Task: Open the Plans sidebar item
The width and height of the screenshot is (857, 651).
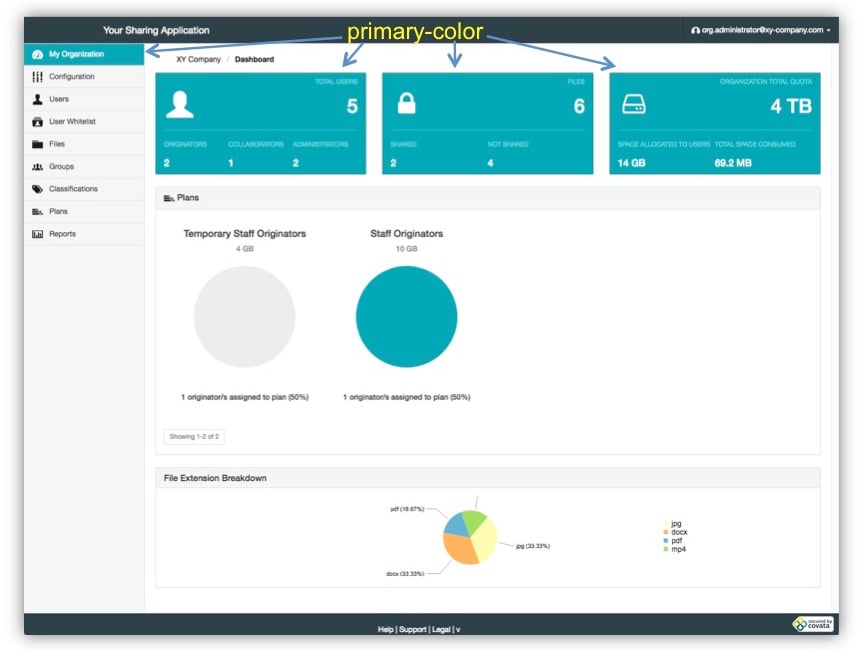Action: coord(84,211)
